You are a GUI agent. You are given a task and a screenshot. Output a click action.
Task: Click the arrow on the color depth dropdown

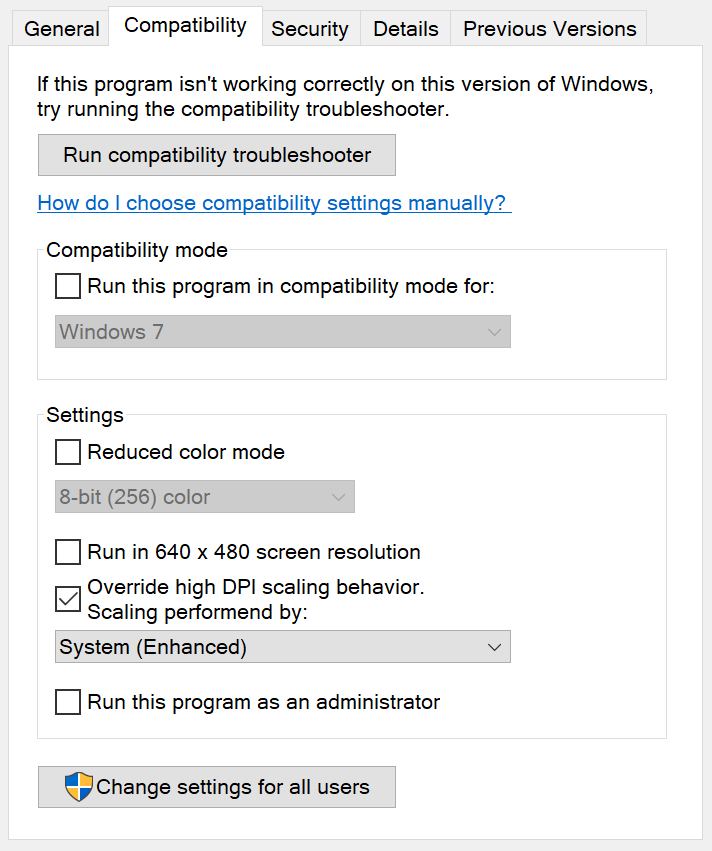pyautogui.click(x=337, y=497)
